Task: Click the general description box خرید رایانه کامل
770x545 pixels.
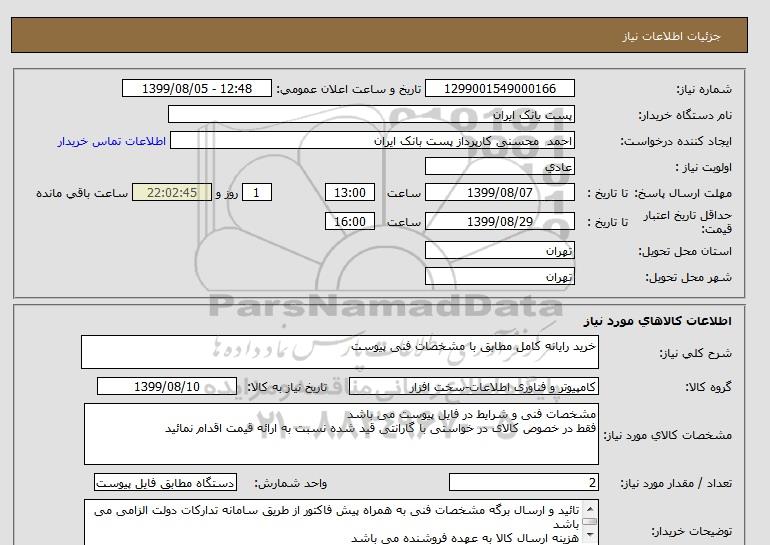Action: [x=340, y=352]
